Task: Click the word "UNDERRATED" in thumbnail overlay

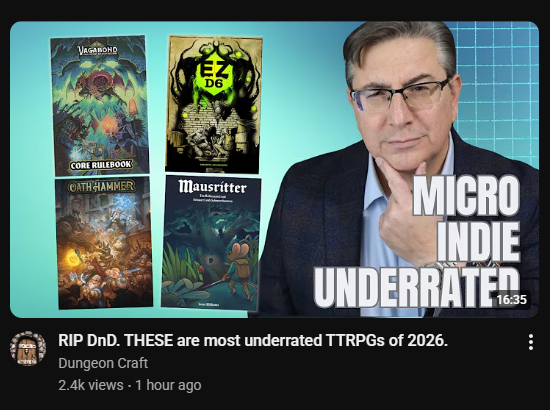Action: coord(416,288)
